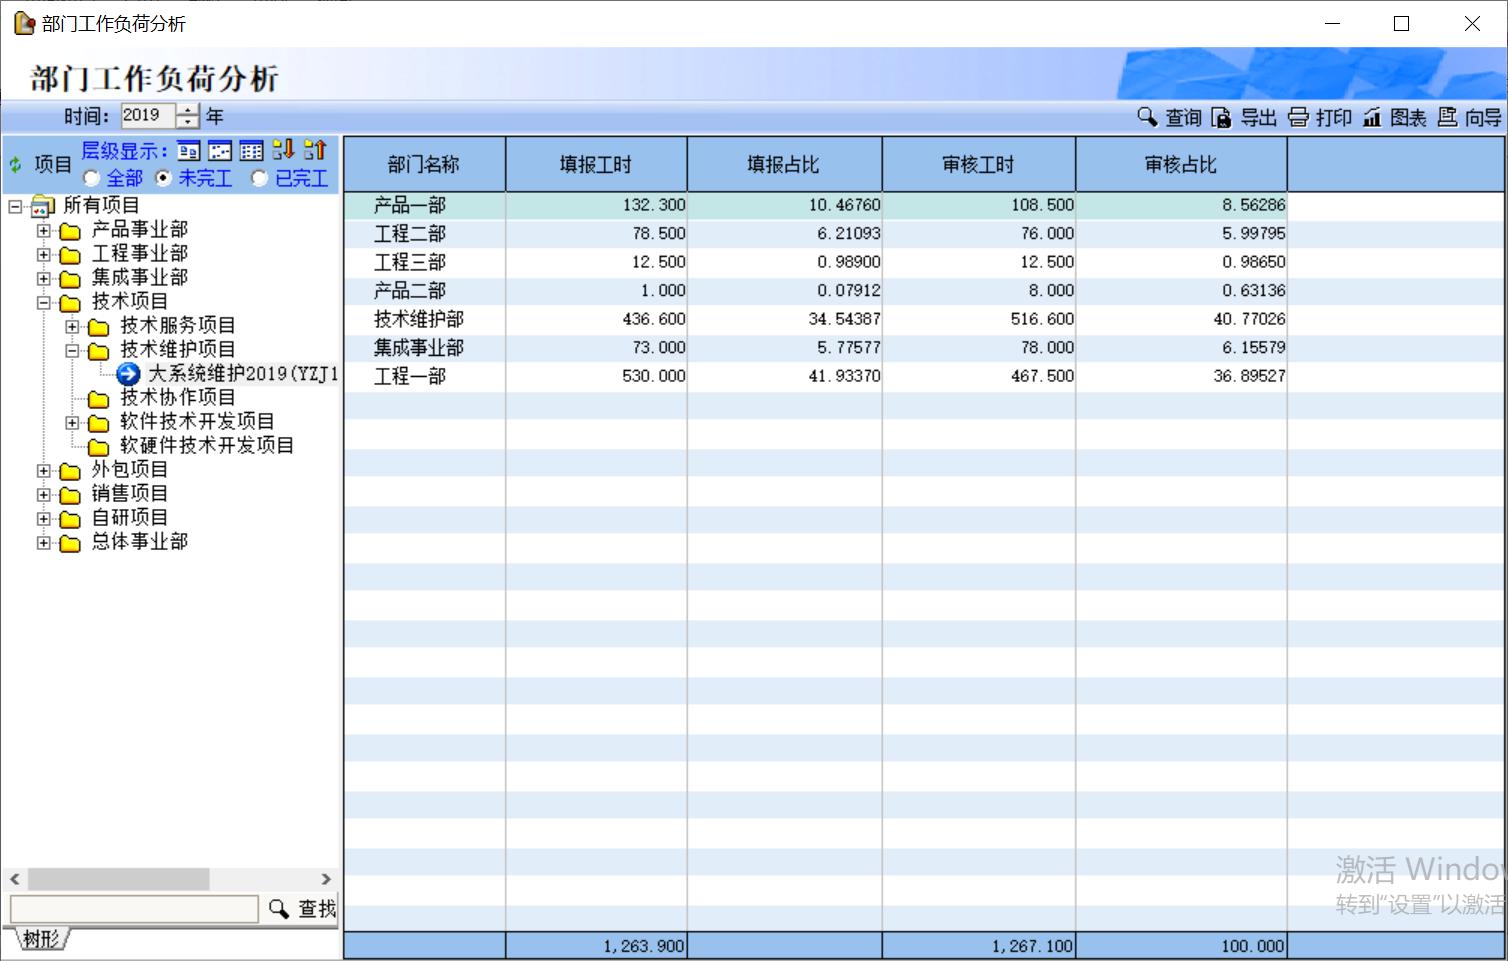Click the third 层级显示 grid icon
The image size is (1508, 961).
point(252,151)
